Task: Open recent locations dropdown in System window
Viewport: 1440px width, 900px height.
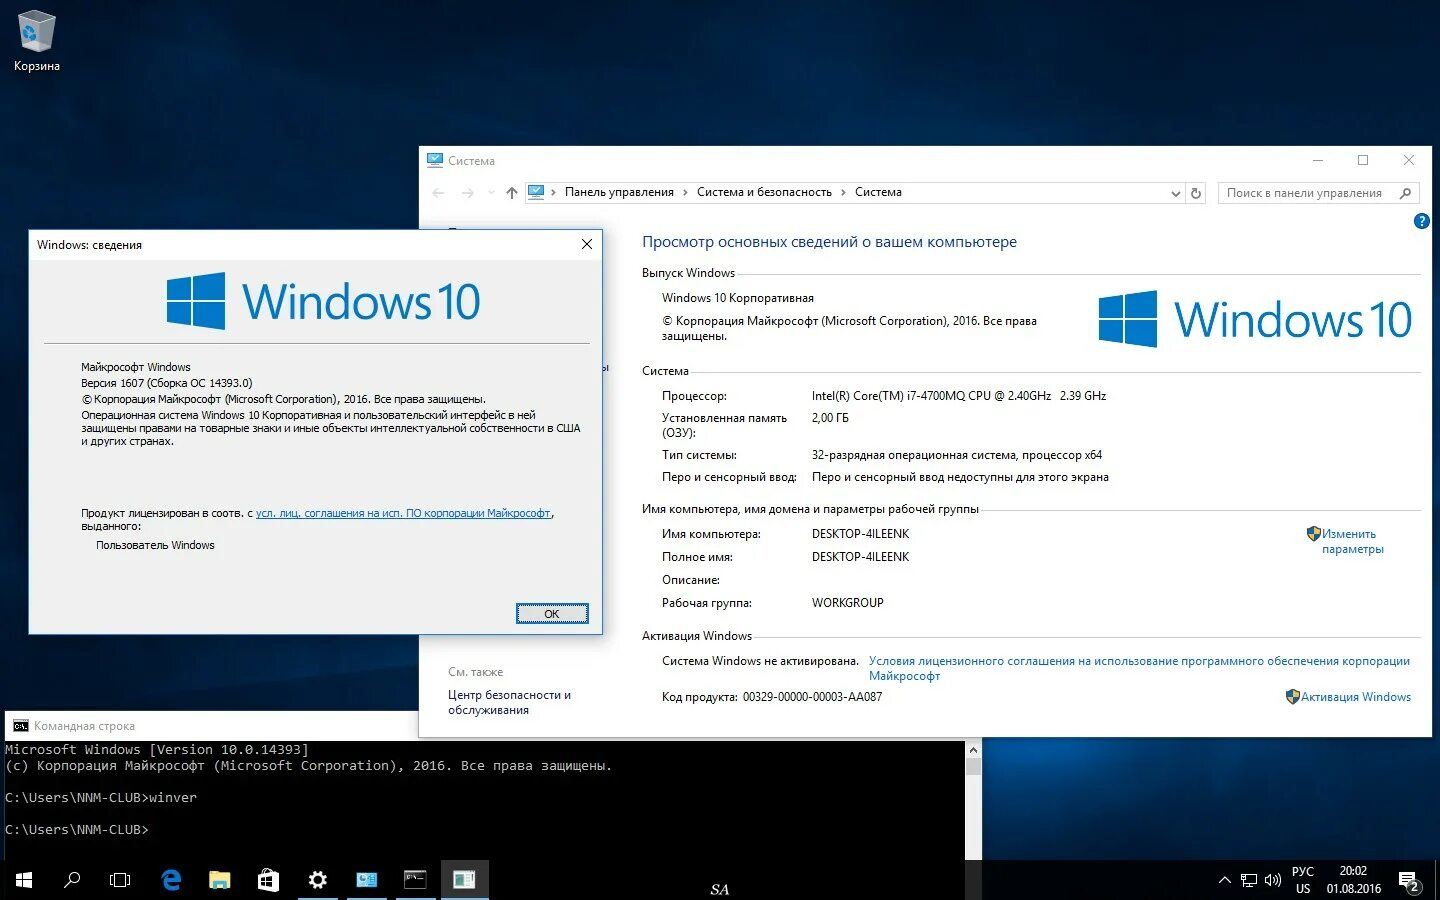Action: point(490,193)
